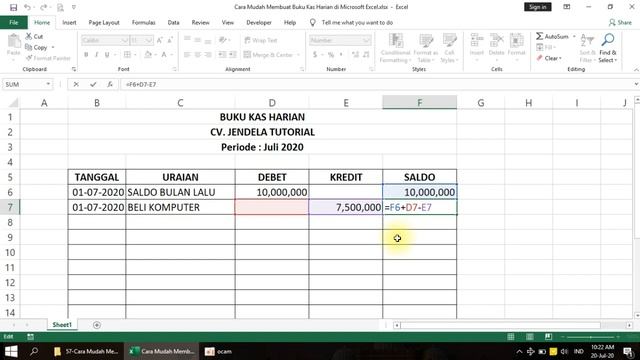Select Sheet1 tab
640x360 pixels.
click(62, 325)
